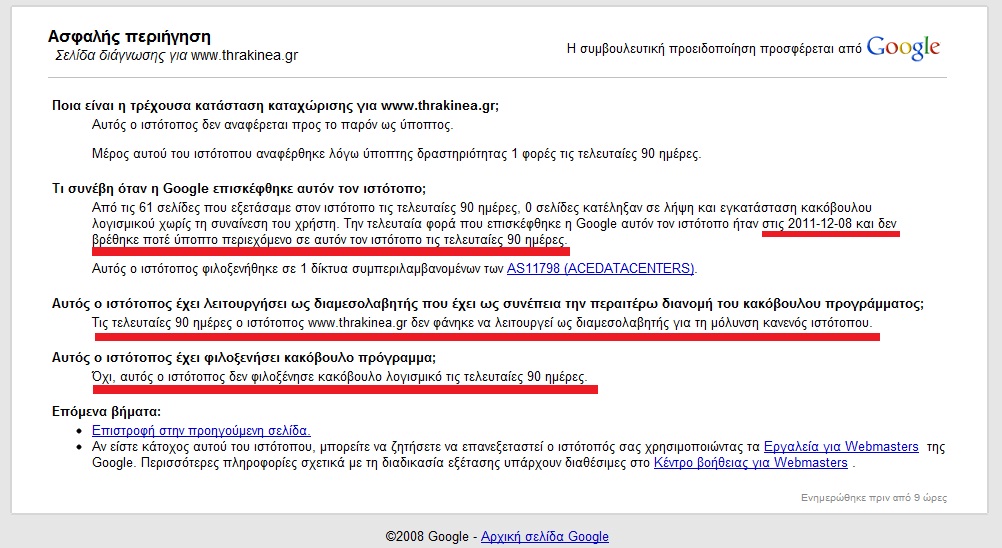1002x548 pixels.
Task: Click 'Η συμβουλευτική προειδοποίηση προσφέρεται από' text
Action: point(714,49)
